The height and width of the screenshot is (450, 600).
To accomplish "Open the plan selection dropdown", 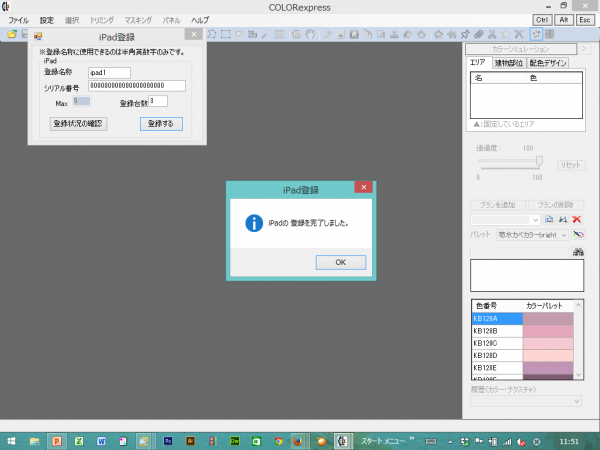I will click(x=505, y=220).
